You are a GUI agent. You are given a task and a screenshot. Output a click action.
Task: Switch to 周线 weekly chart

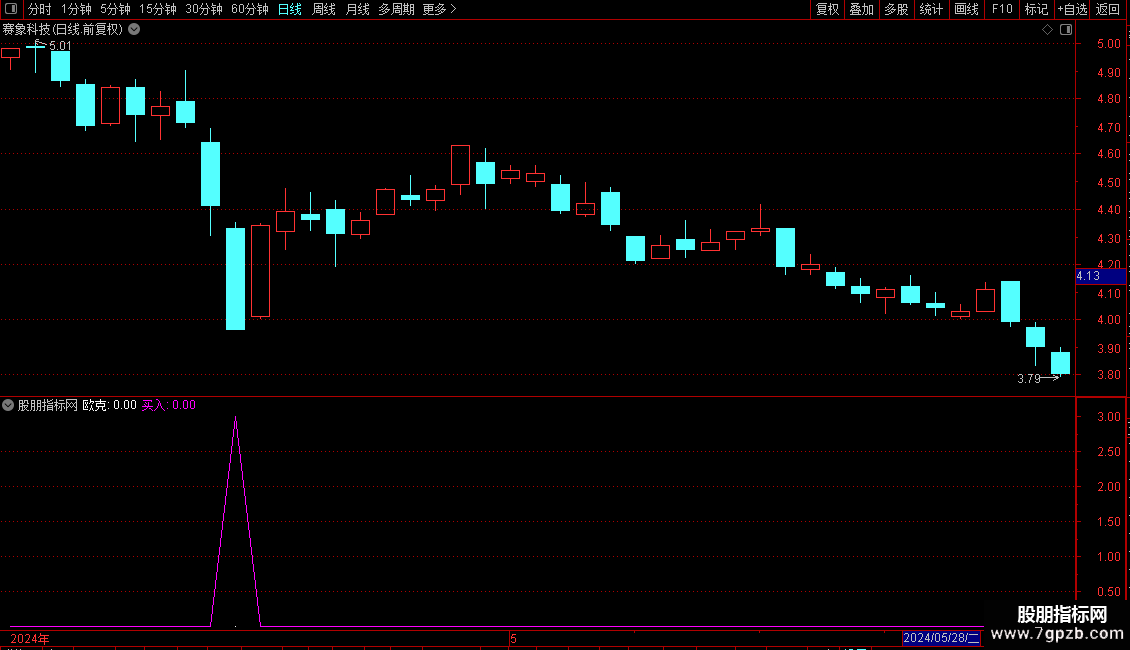click(x=324, y=9)
